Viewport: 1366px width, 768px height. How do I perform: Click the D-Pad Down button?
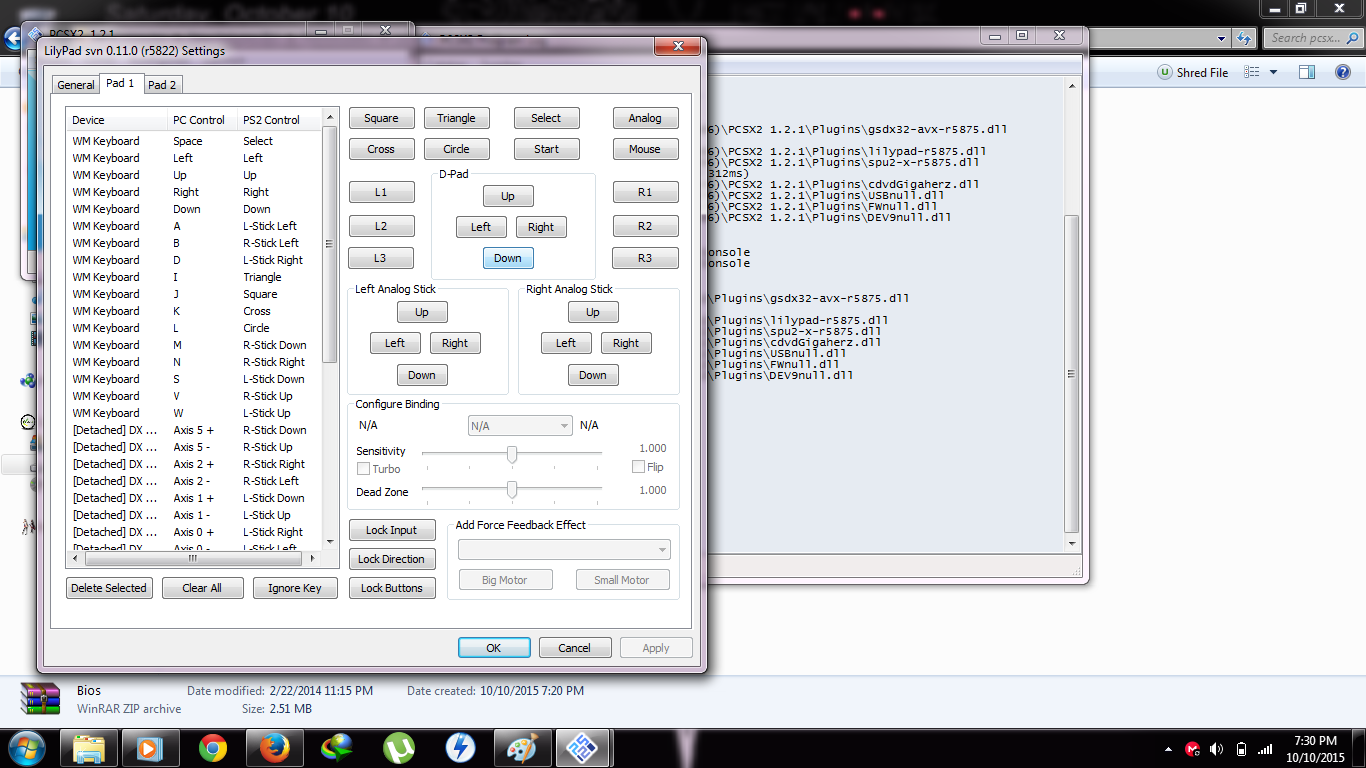(508, 258)
